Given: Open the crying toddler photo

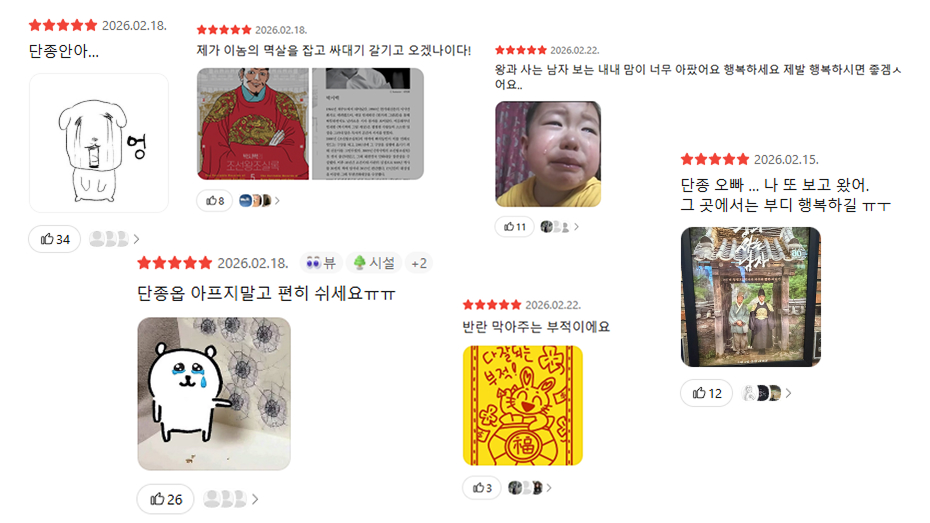Looking at the screenshot, I should point(548,154).
